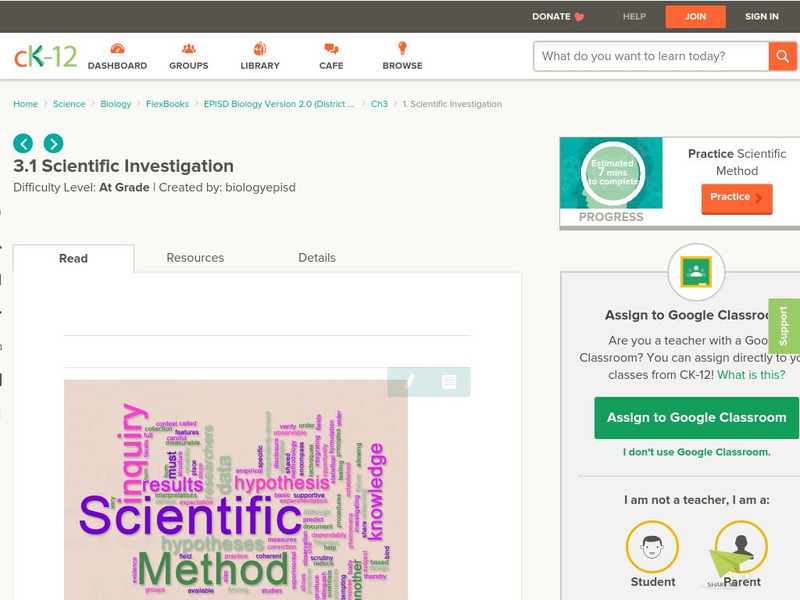Open the green Support side tab
Image resolution: width=800 pixels, height=600 pixels.
[x=783, y=326]
